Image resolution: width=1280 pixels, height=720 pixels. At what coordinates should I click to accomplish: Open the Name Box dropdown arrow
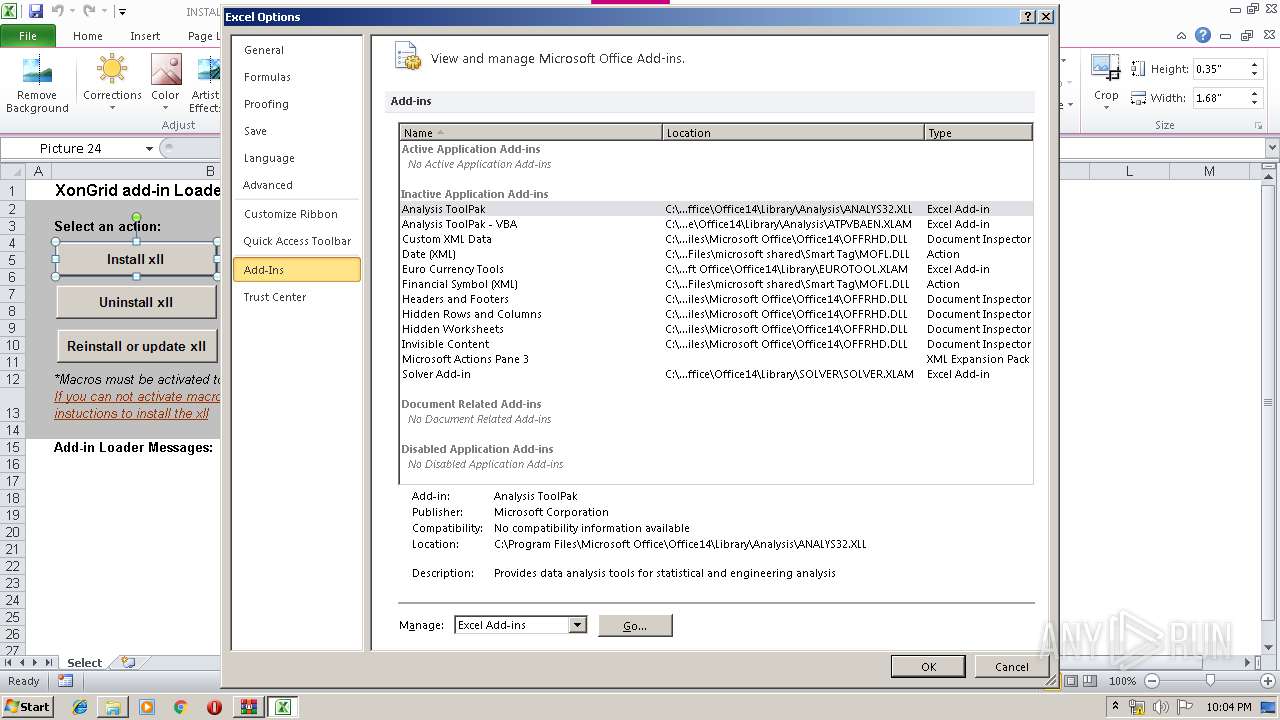click(x=149, y=149)
